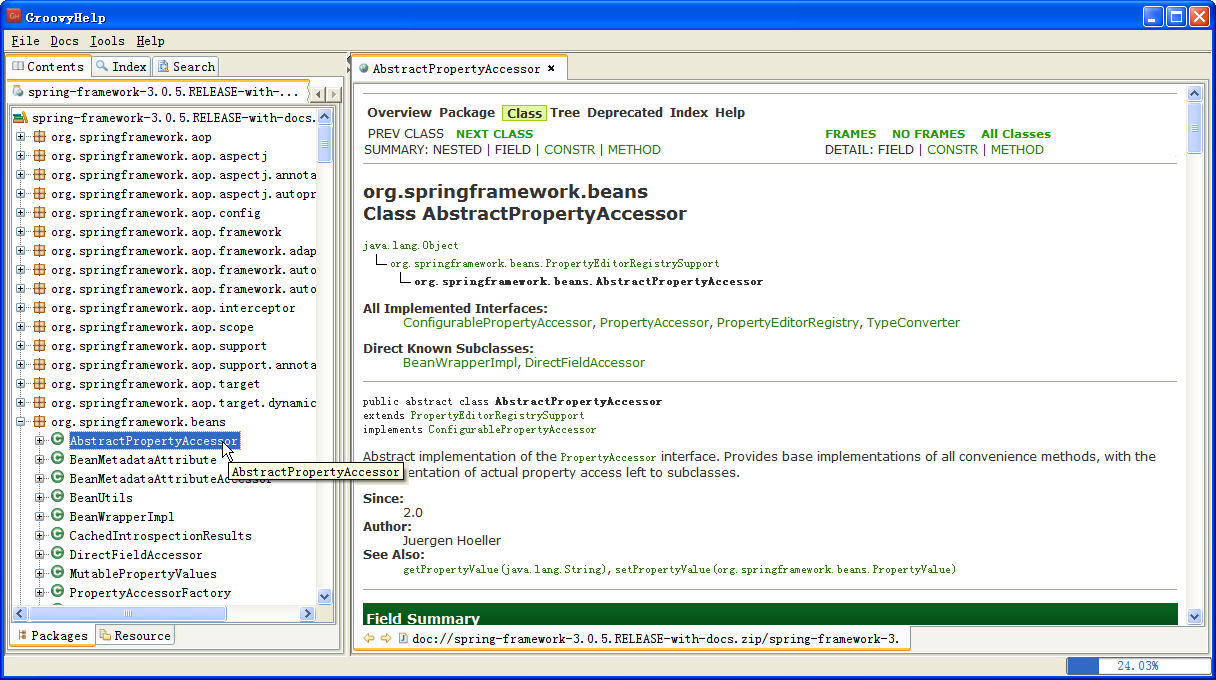Switch to the Resource tab

point(135,636)
